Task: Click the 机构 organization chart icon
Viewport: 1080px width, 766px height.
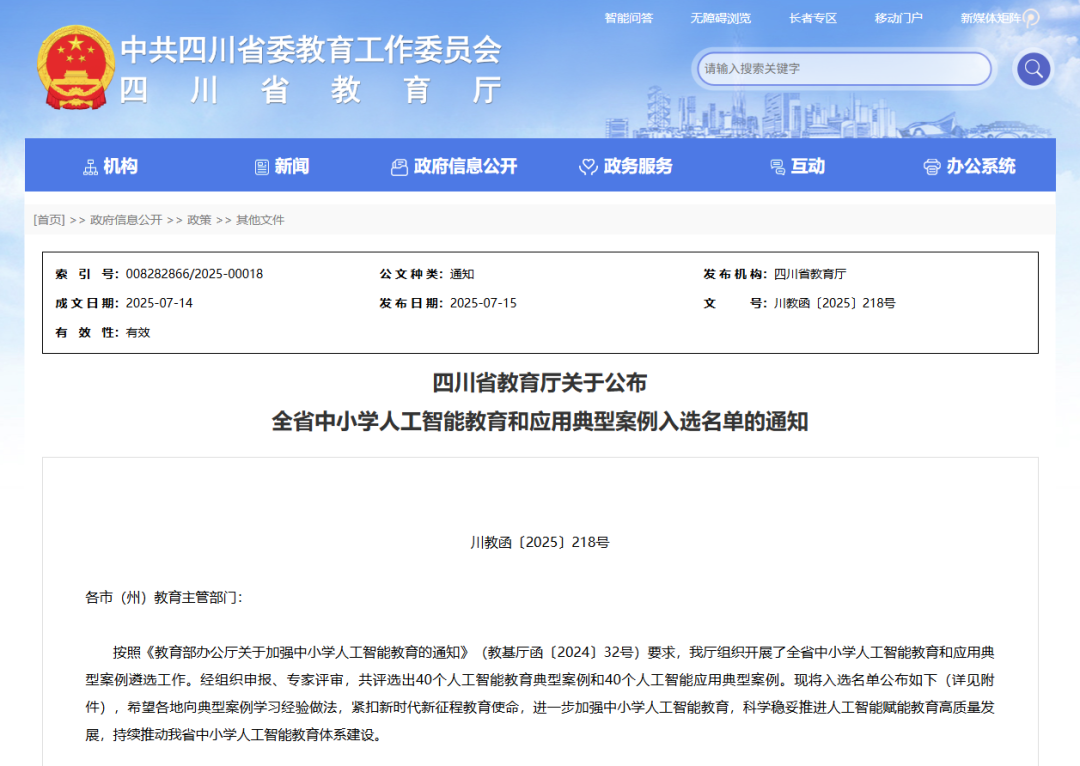Action: coord(90,167)
